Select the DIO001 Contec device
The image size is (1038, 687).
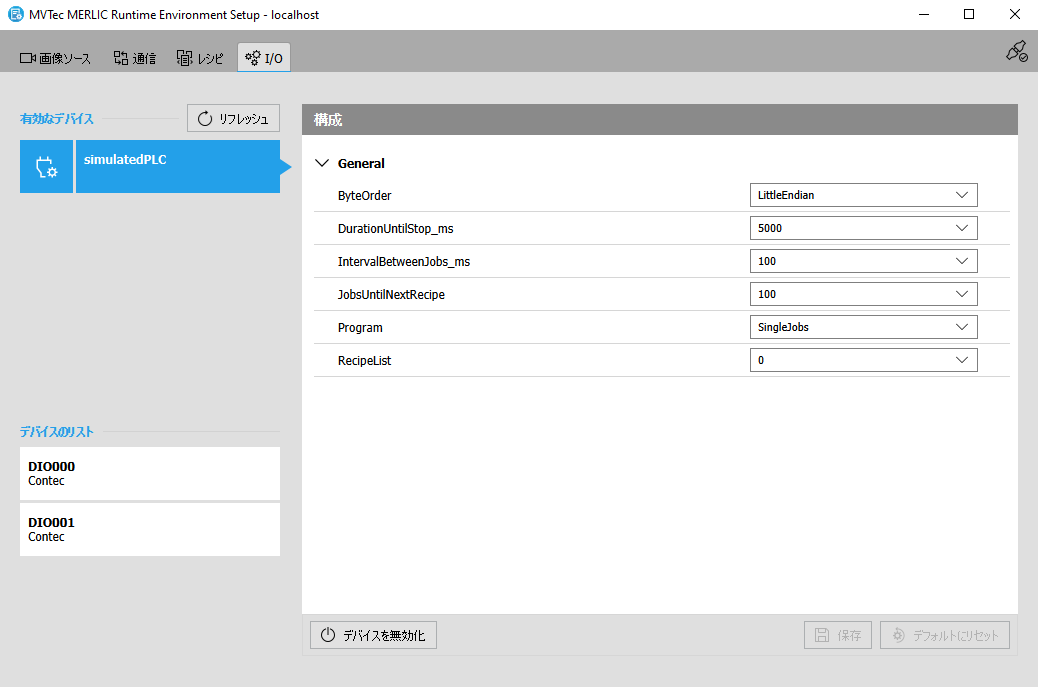pyautogui.click(x=149, y=529)
